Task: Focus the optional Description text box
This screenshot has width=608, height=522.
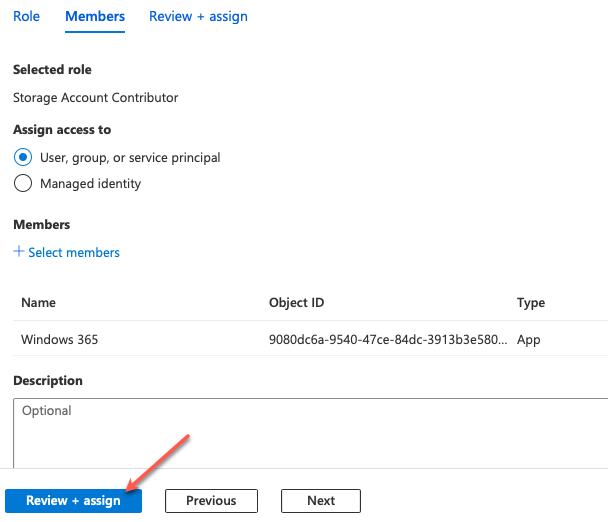Action: 311,433
